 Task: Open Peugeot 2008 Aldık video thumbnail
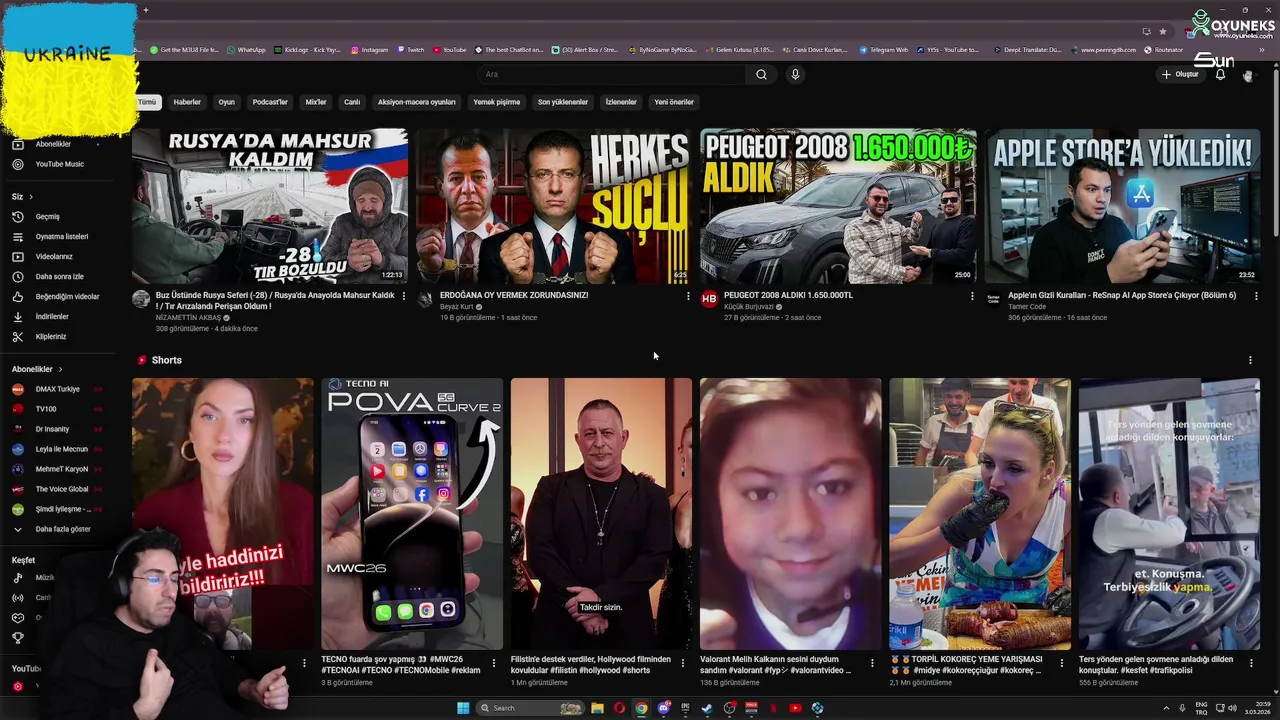(x=838, y=206)
